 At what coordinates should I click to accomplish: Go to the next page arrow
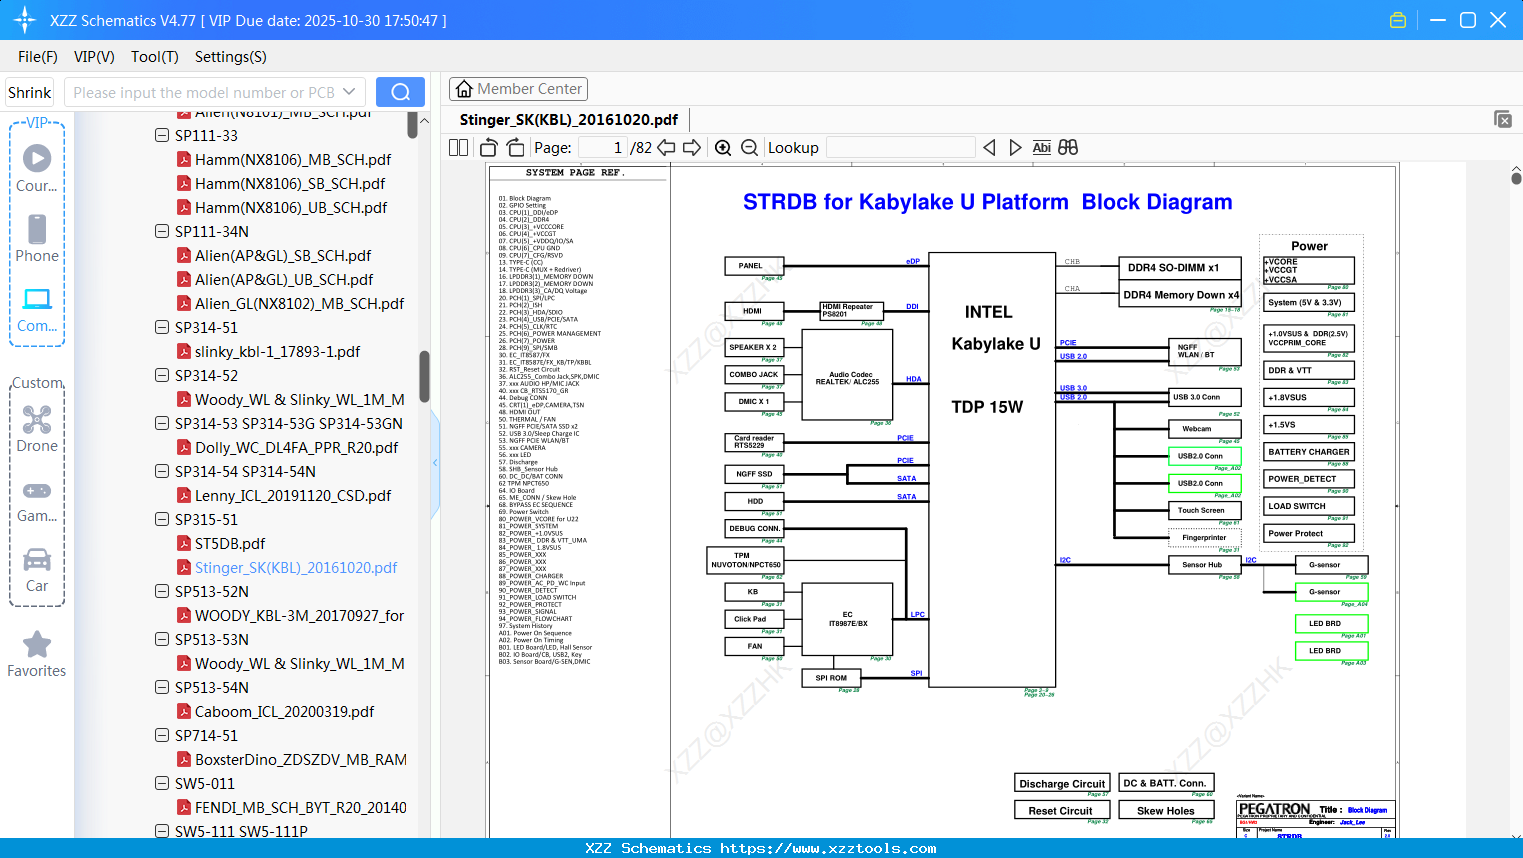(x=692, y=148)
